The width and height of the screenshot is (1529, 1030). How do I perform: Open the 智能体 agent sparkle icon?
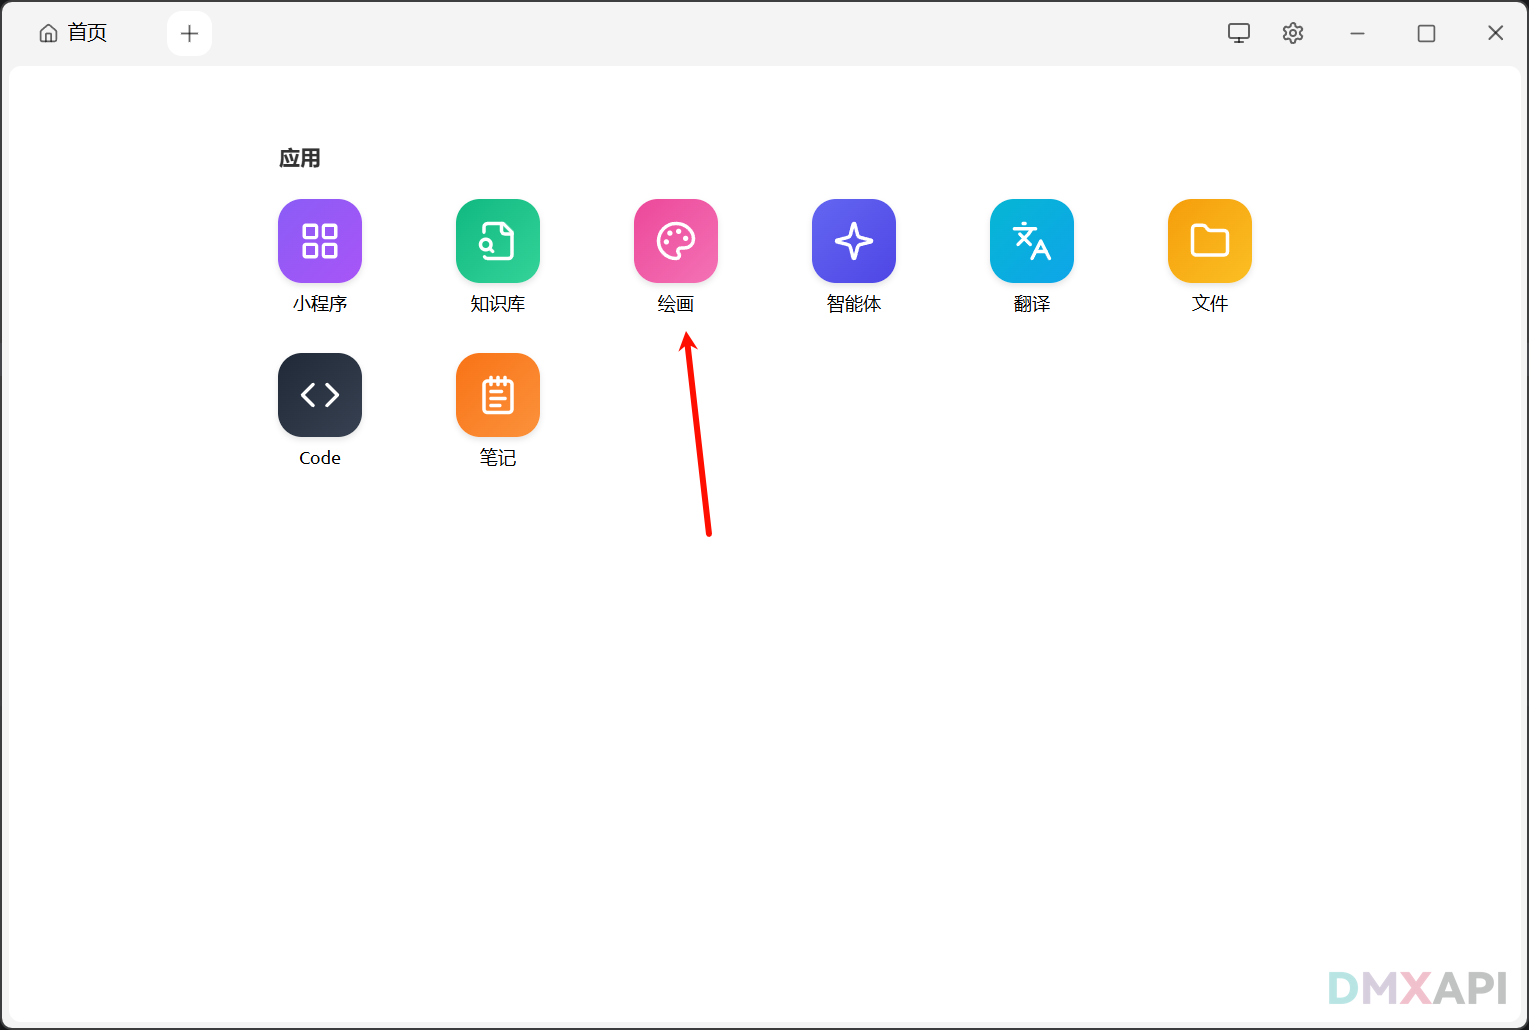(x=854, y=241)
